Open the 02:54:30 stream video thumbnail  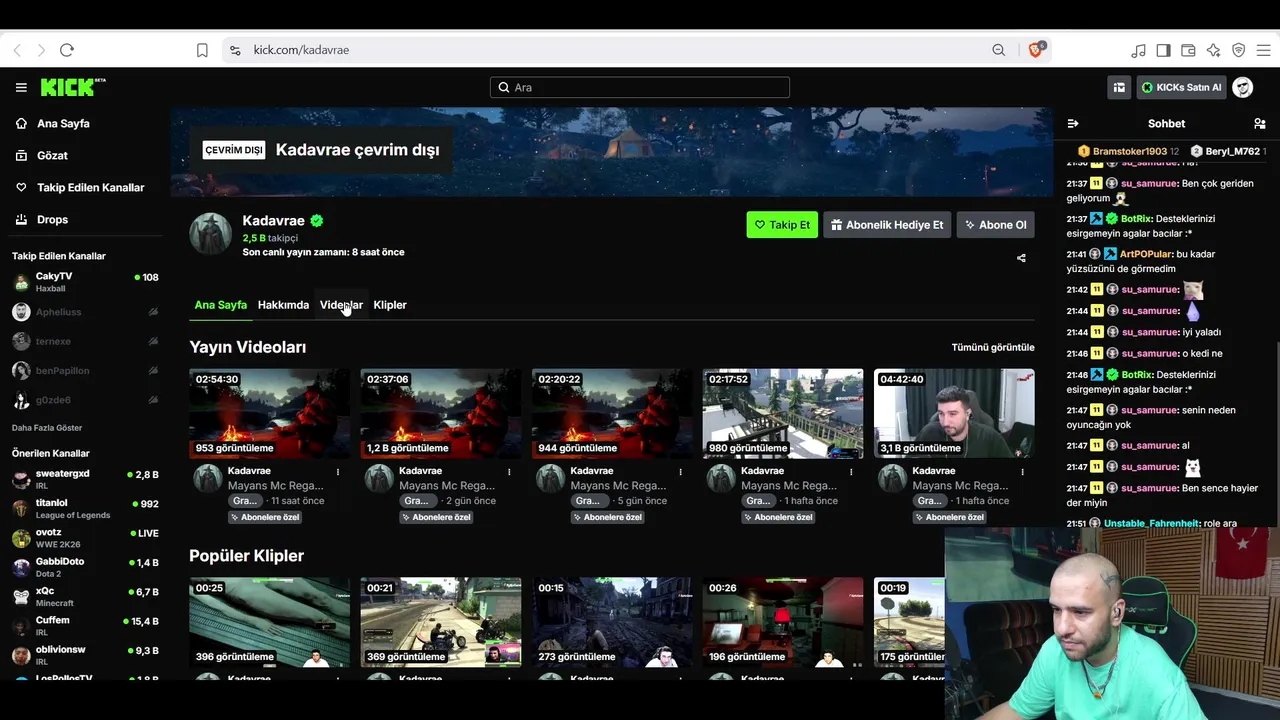(x=270, y=414)
